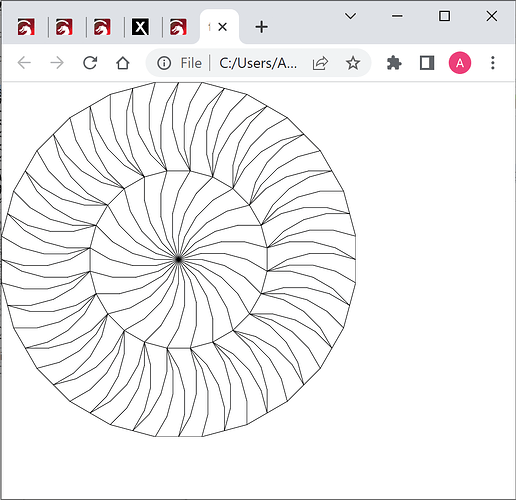This screenshot has height=500, width=516.
Task: Open the Extensions puzzle icon
Action: pos(394,63)
